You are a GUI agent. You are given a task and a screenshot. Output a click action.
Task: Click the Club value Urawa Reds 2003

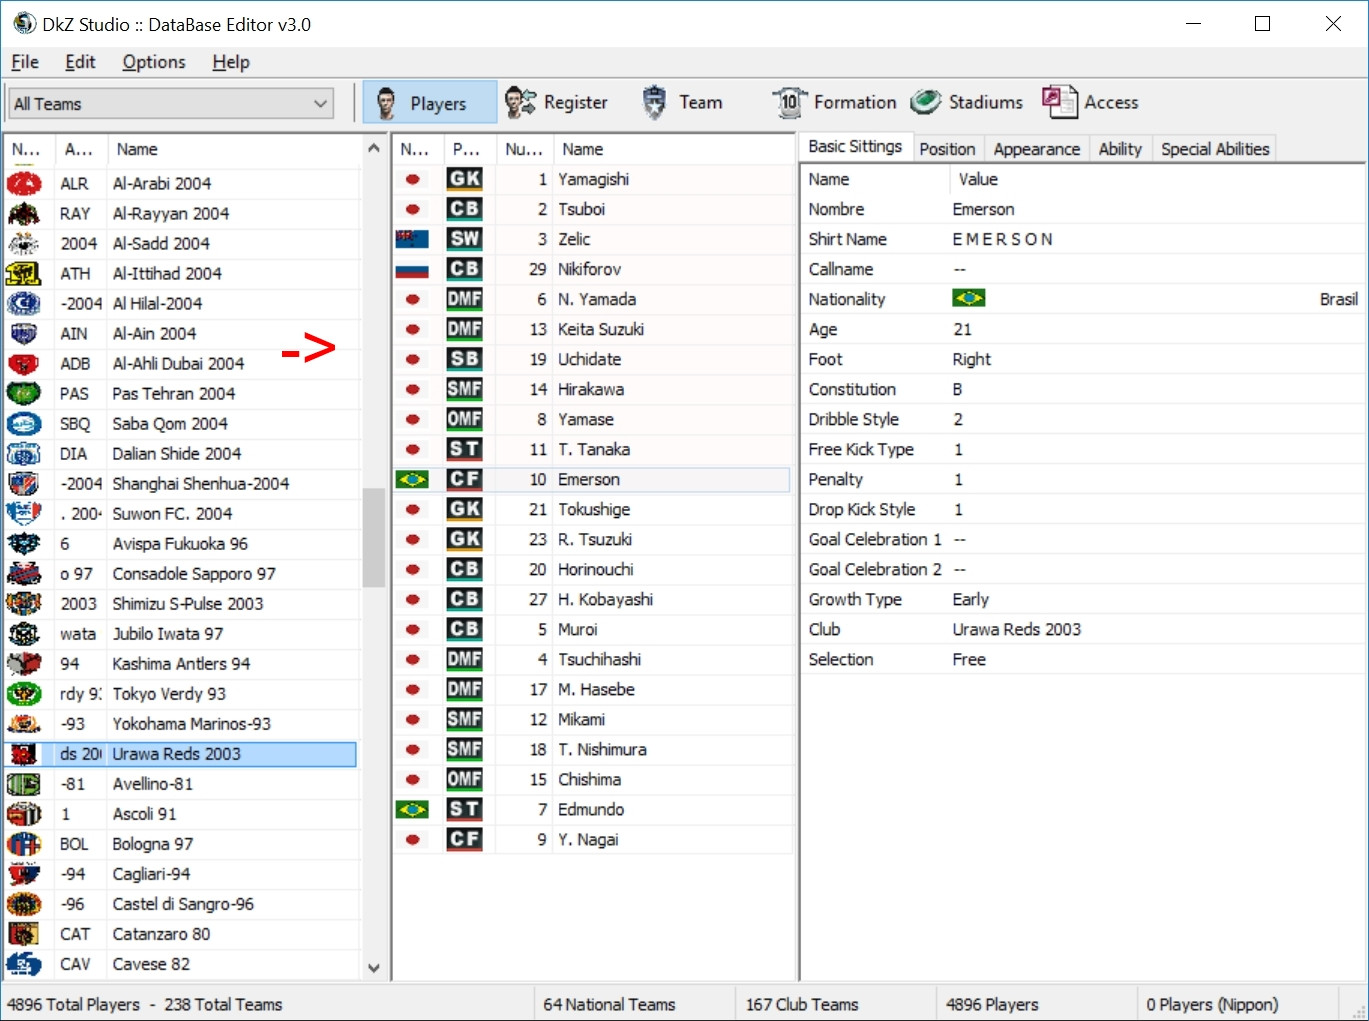click(x=1016, y=629)
